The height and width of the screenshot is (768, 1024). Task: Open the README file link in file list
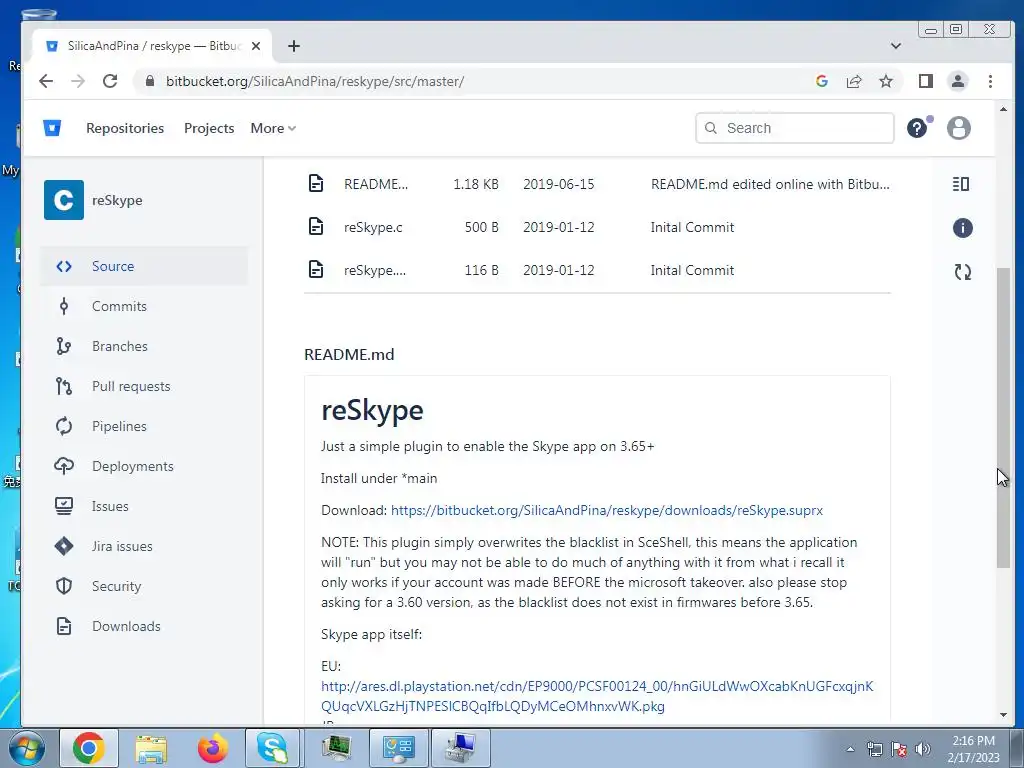pyautogui.click(x=376, y=184)
